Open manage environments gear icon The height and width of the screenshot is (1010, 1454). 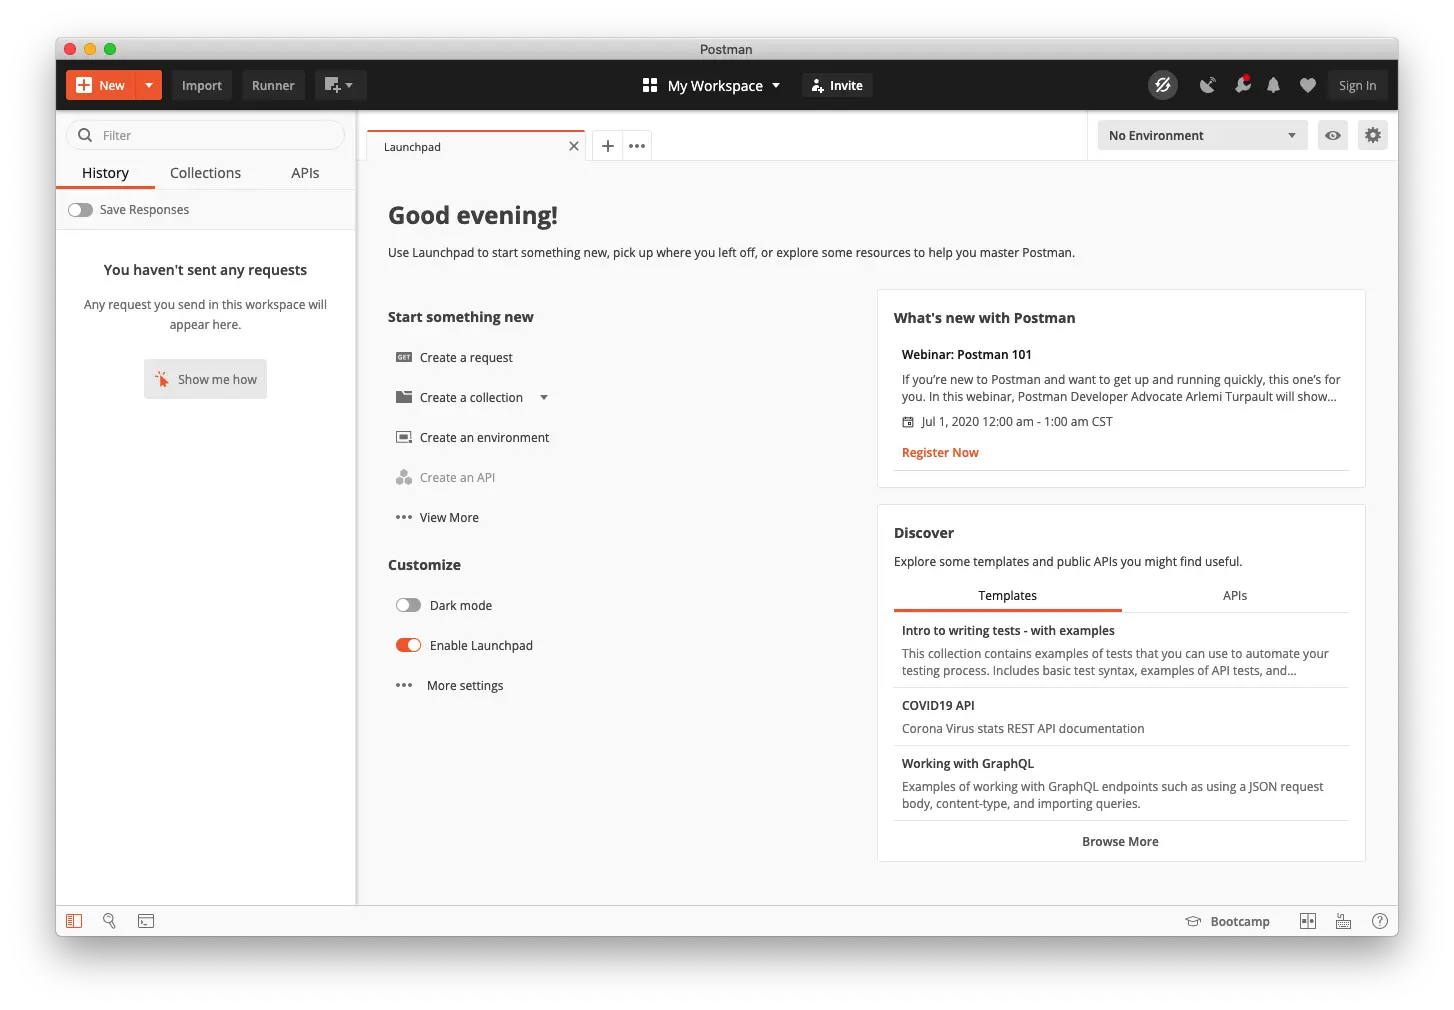[x=1373, y=135]
